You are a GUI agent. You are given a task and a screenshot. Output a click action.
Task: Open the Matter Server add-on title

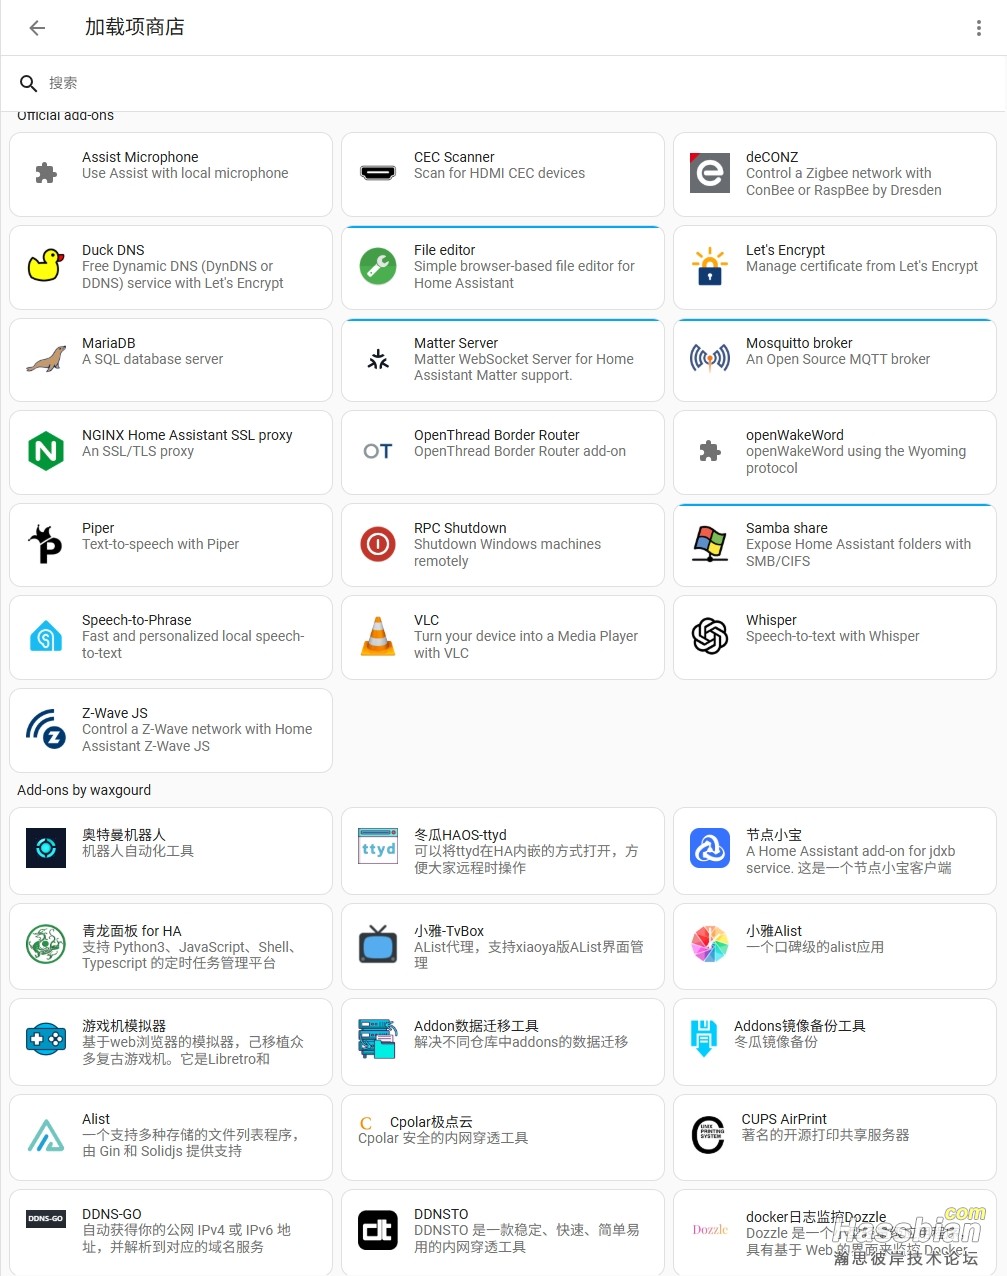coord(456,343)
